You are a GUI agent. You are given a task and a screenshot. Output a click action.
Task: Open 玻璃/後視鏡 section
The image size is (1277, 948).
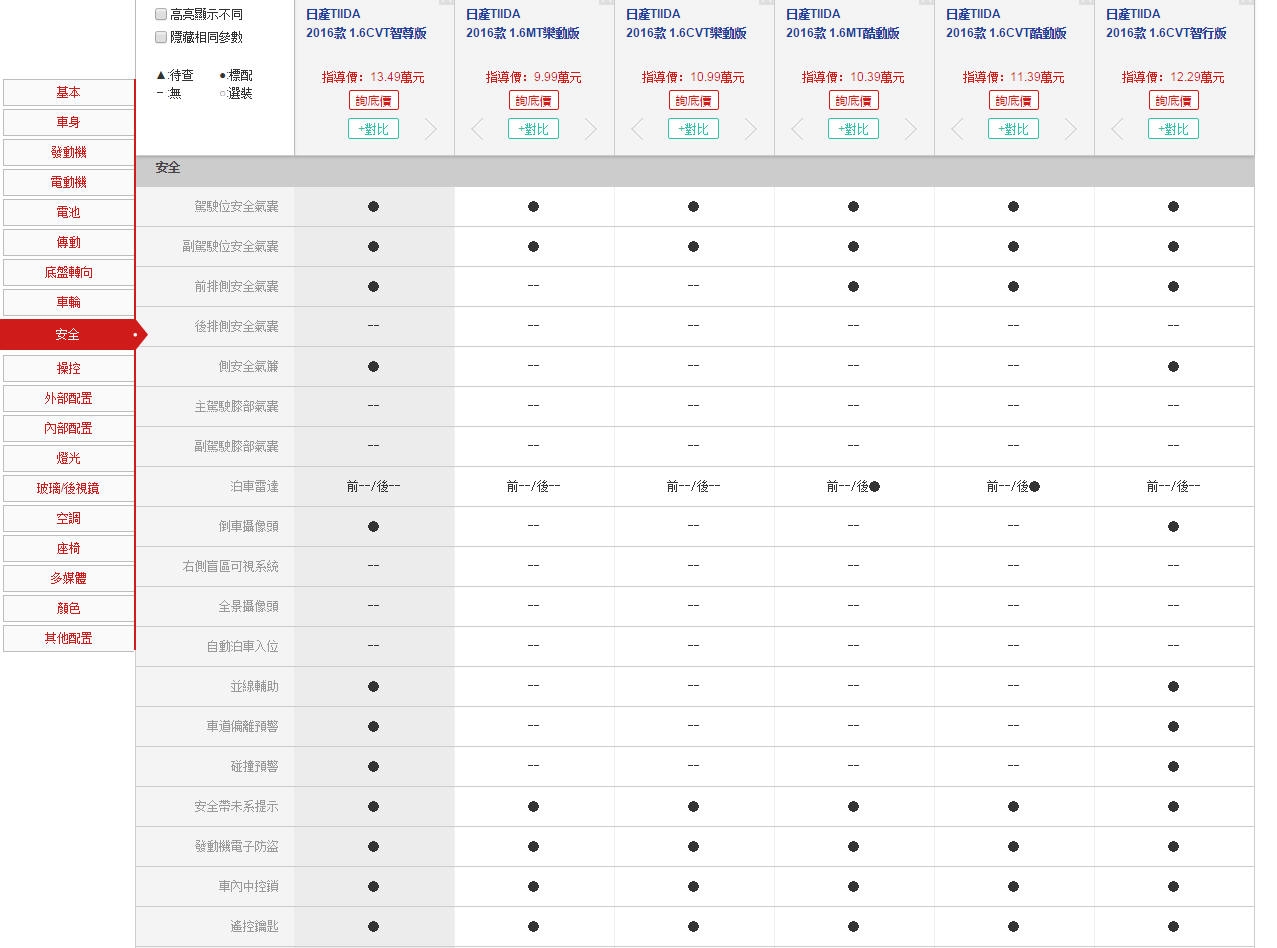pos(68,488)
